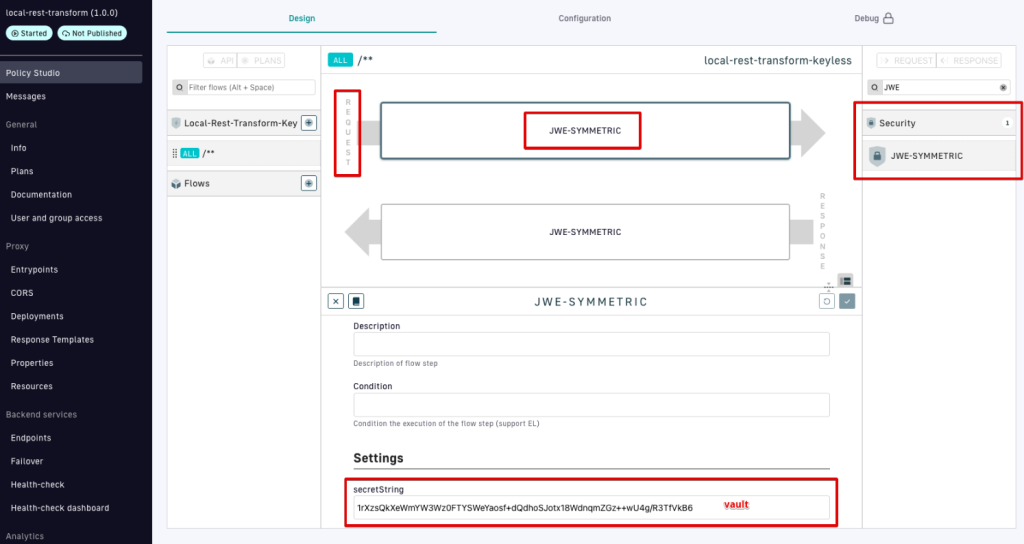Switch to the Configuration tab

584,18
